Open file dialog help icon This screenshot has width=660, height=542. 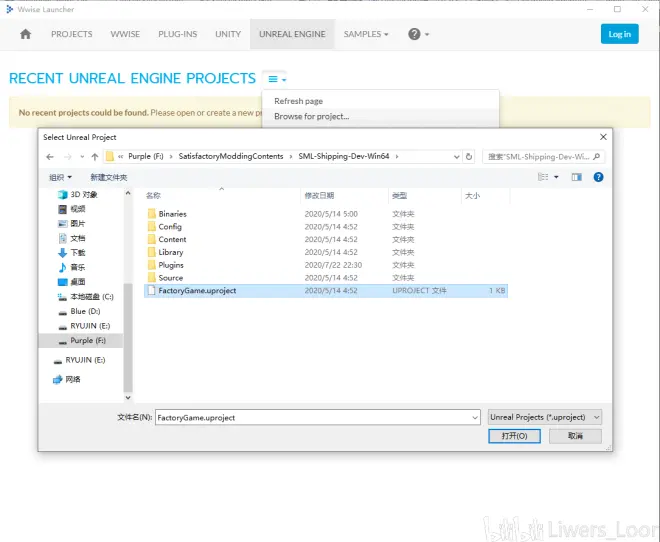[x=598, y=177]
